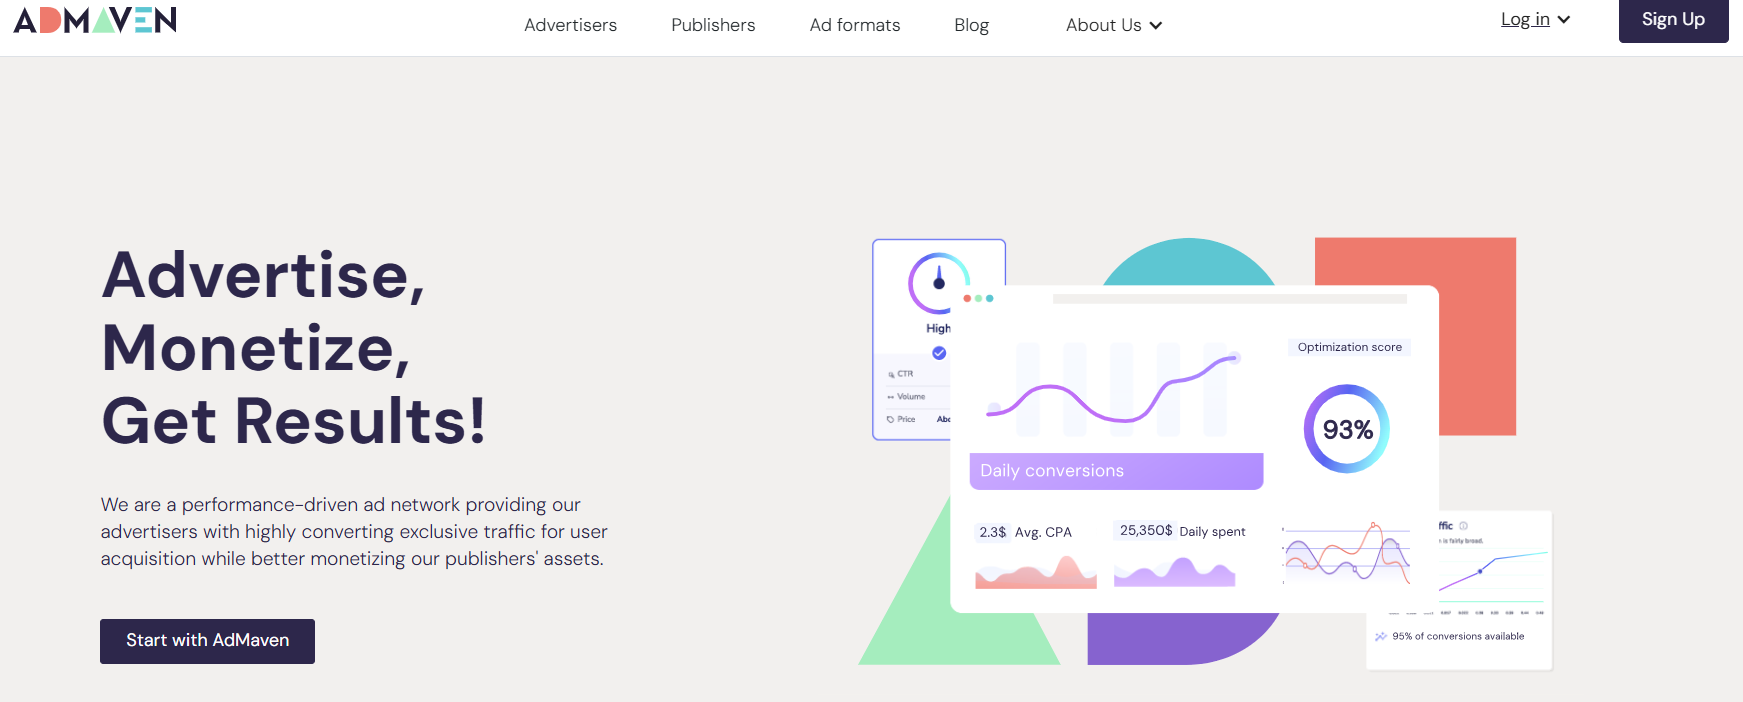Select Ad formats in the navigation
Image resolution: width=1743 pixels, height=702 pixels.
pos(855,25)
